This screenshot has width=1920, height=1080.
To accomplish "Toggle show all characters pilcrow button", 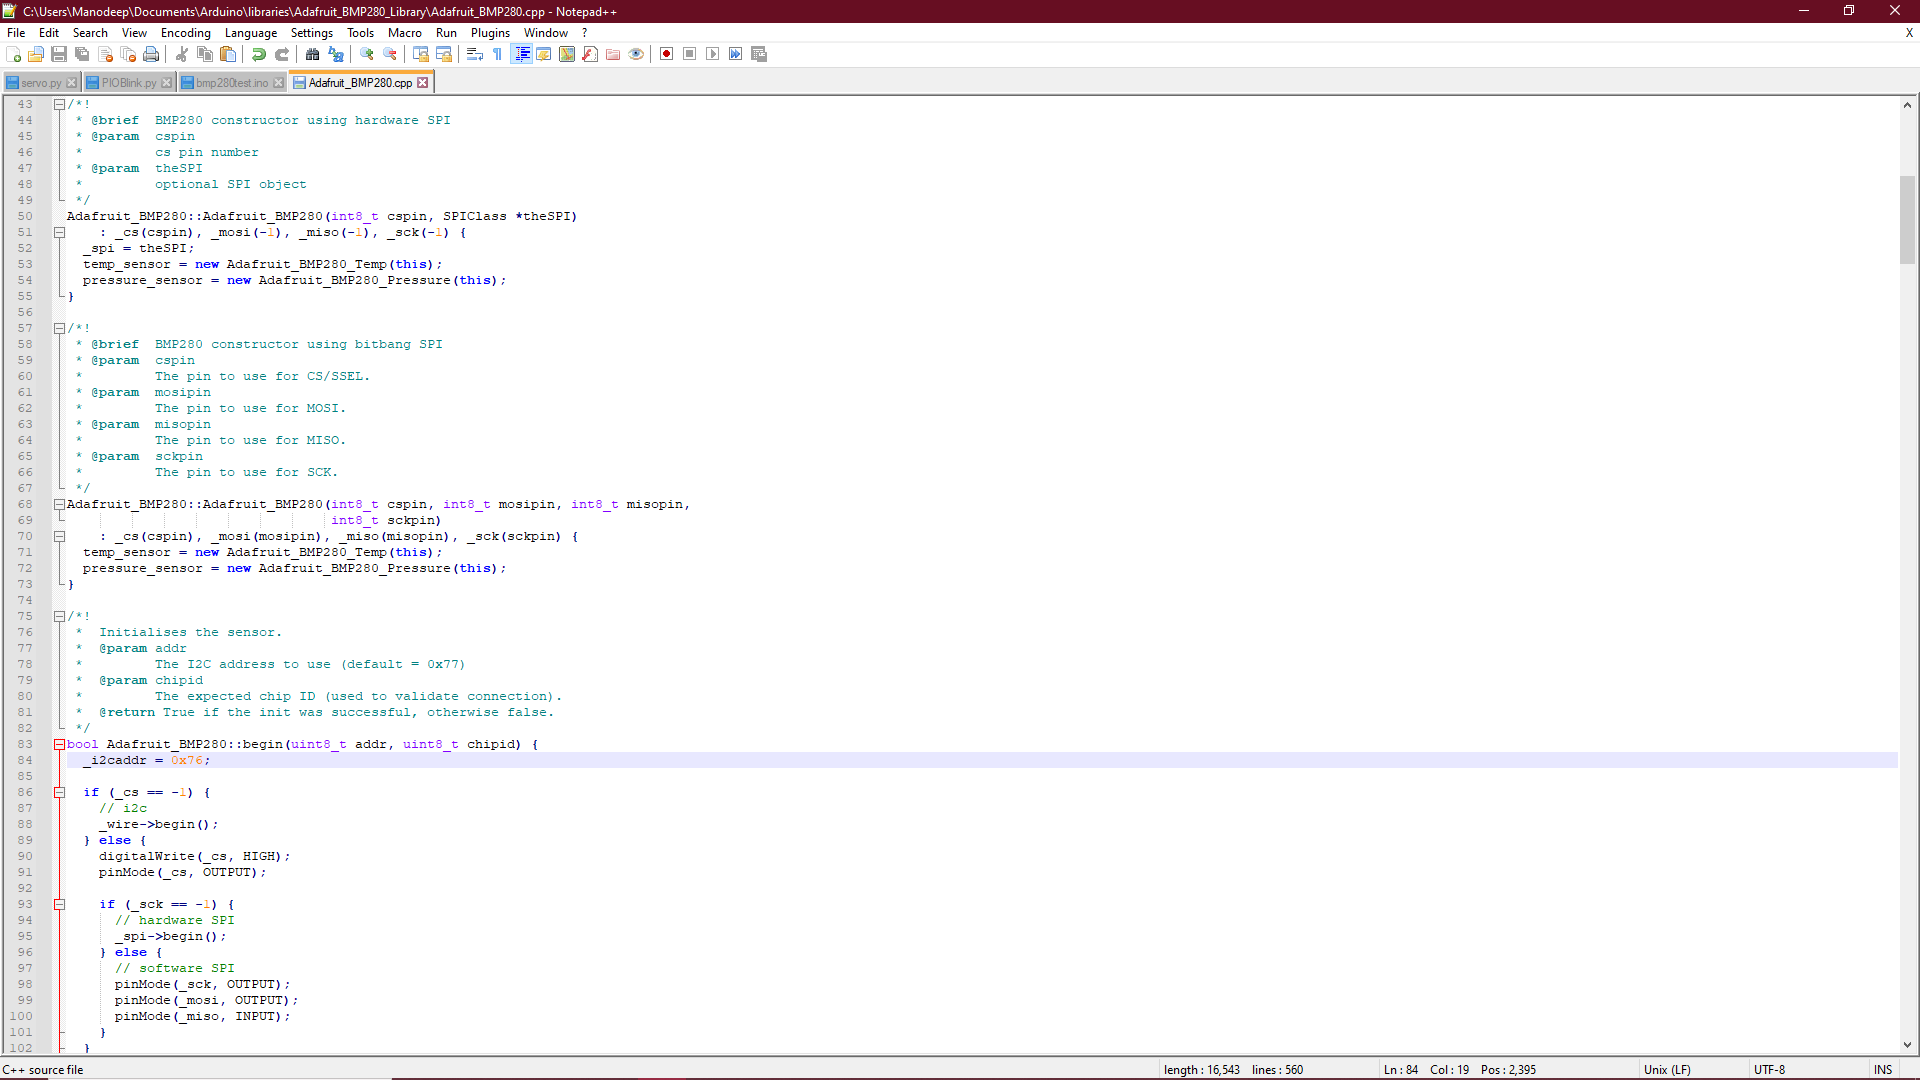I will pyautogui.click(x=498, y=54).
